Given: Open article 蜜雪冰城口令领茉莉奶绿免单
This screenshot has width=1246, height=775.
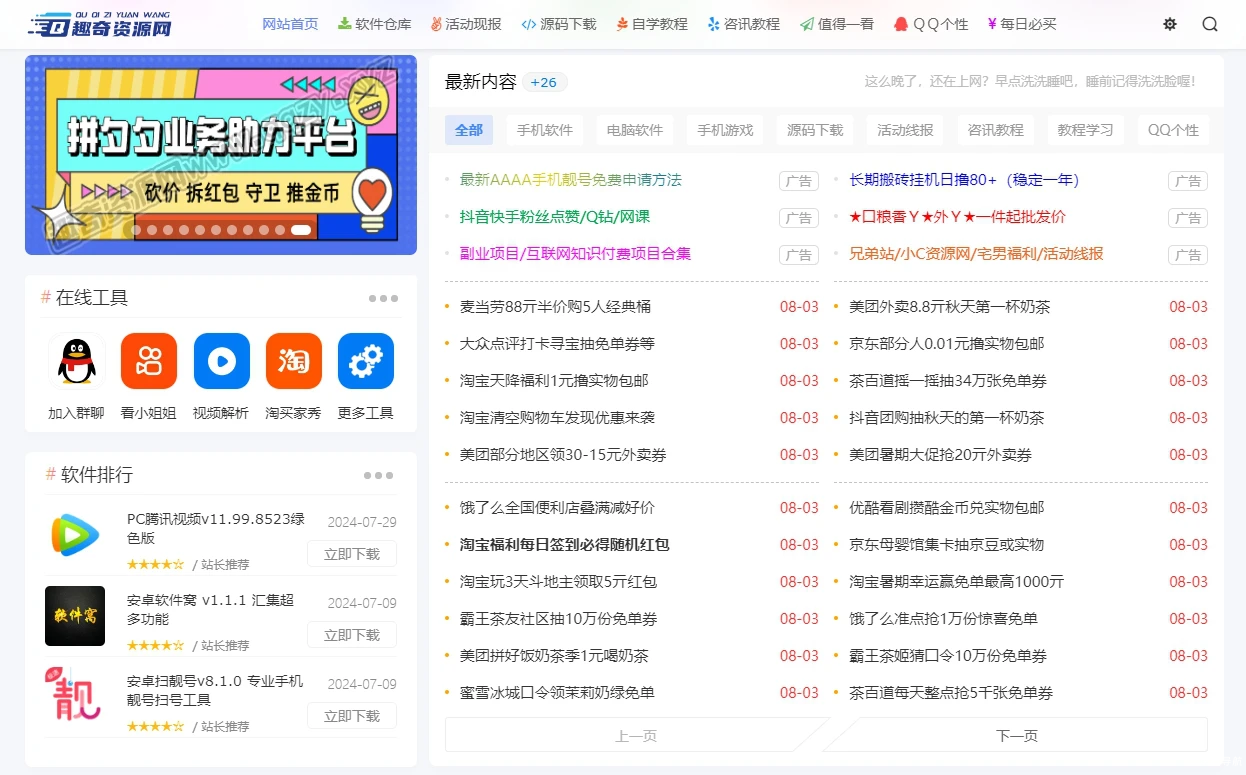Looking at the screenshot, I should (557, 693).
